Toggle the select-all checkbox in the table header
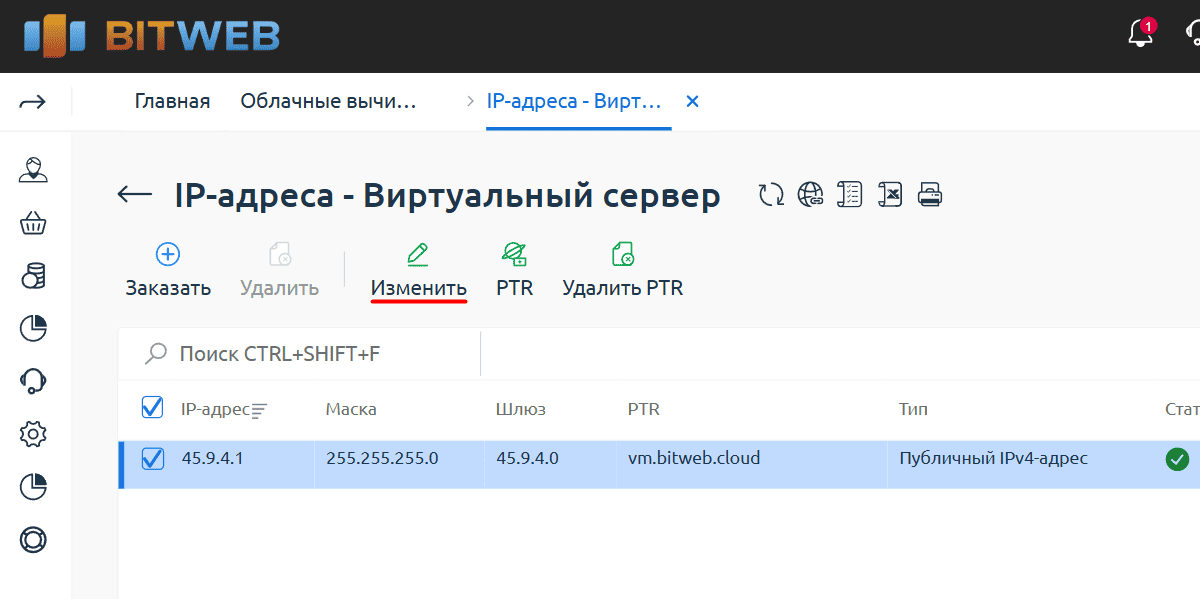The image size is (1200, 599). click(x=152, y=408)
